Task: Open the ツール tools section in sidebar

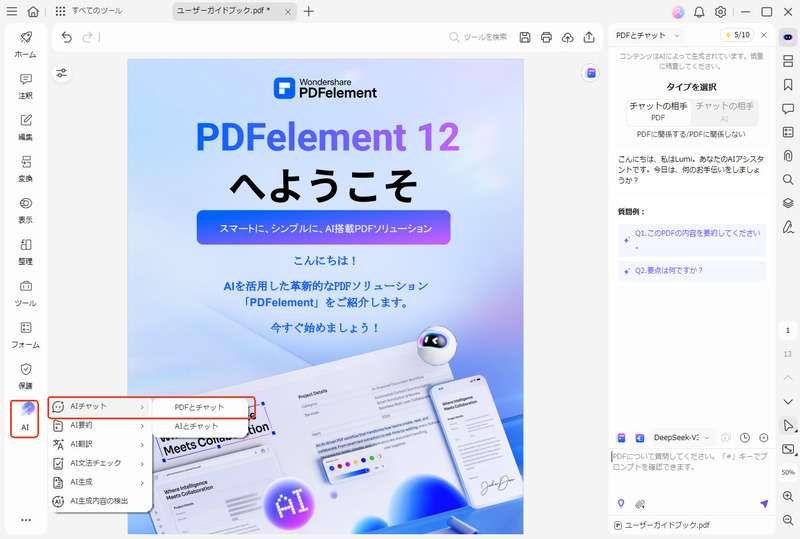Action: 26,293
